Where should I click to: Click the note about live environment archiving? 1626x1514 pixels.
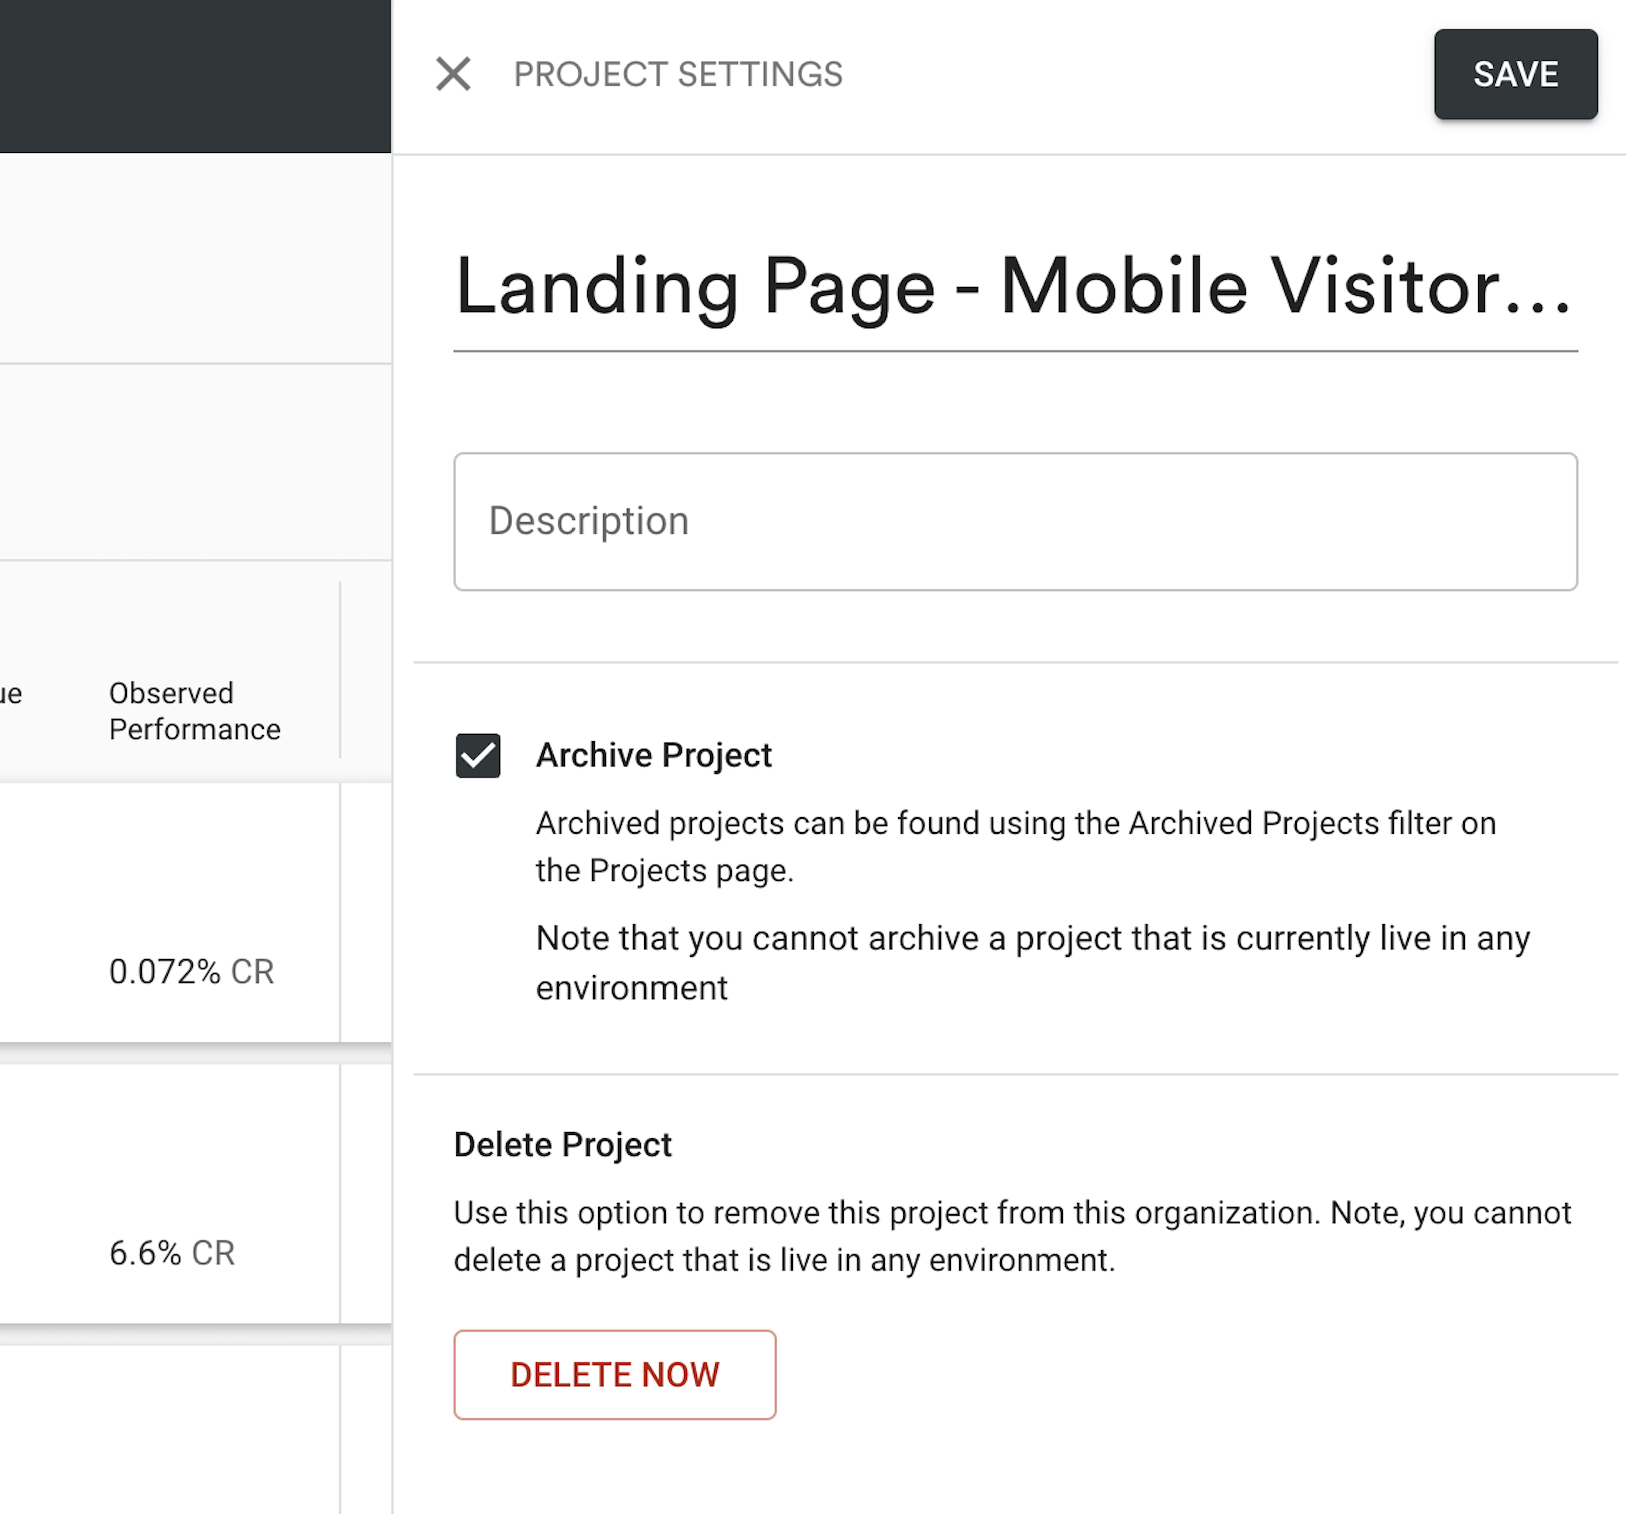1033,962
